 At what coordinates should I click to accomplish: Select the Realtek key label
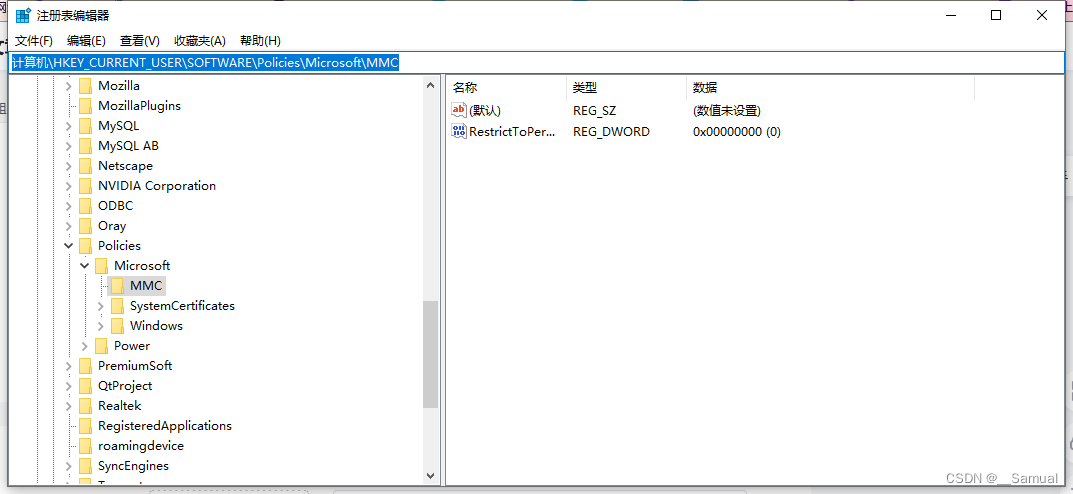[120, 406]
